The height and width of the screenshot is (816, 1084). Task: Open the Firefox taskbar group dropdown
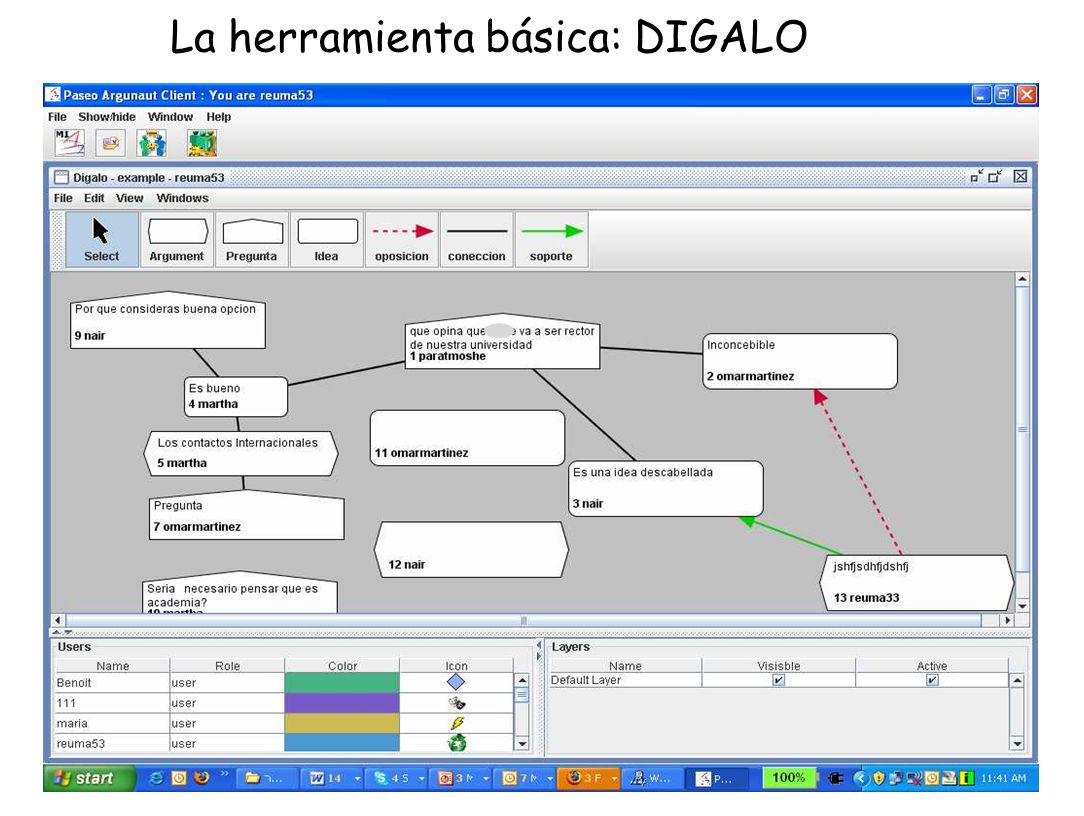[x=613, y=779]
